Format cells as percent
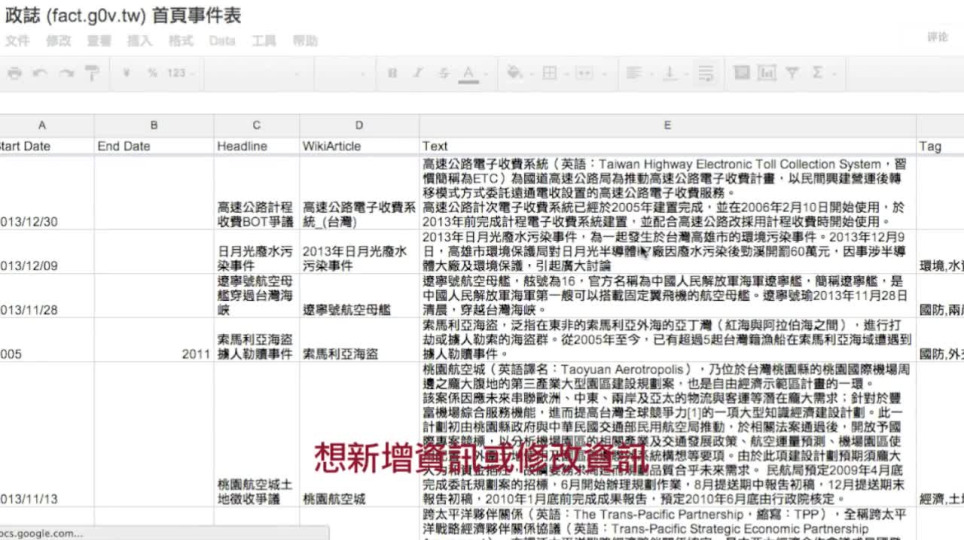Image resolution: width=964 pixels, height=540 pixels. 152,73
